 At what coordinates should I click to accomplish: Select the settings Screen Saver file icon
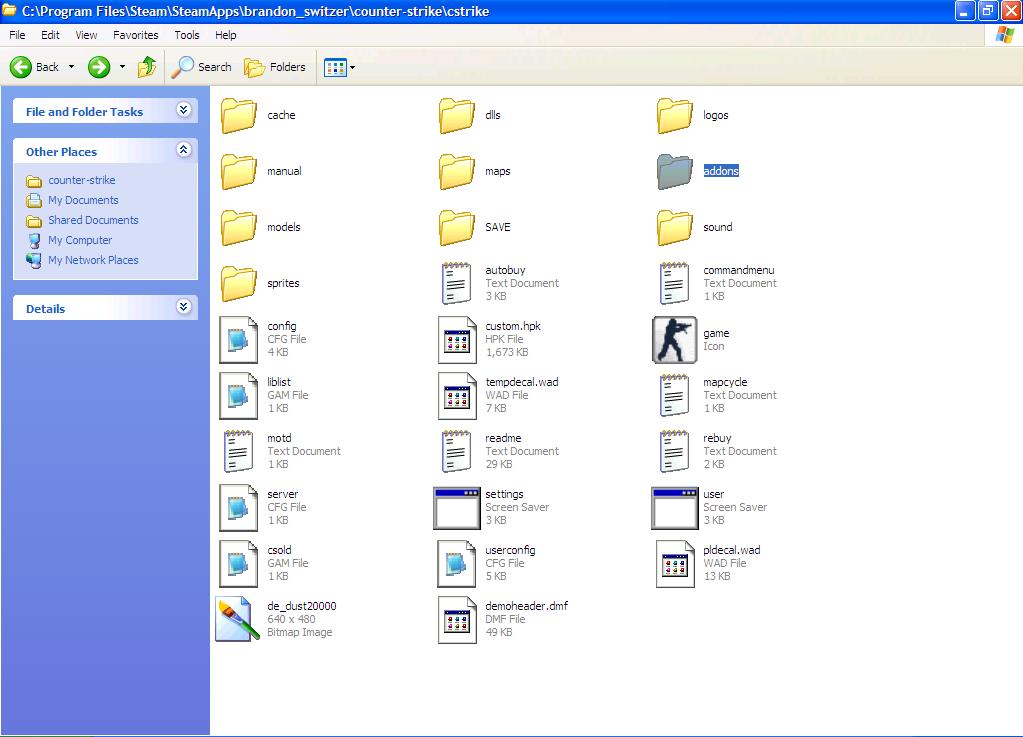click(x=457, y=508)
